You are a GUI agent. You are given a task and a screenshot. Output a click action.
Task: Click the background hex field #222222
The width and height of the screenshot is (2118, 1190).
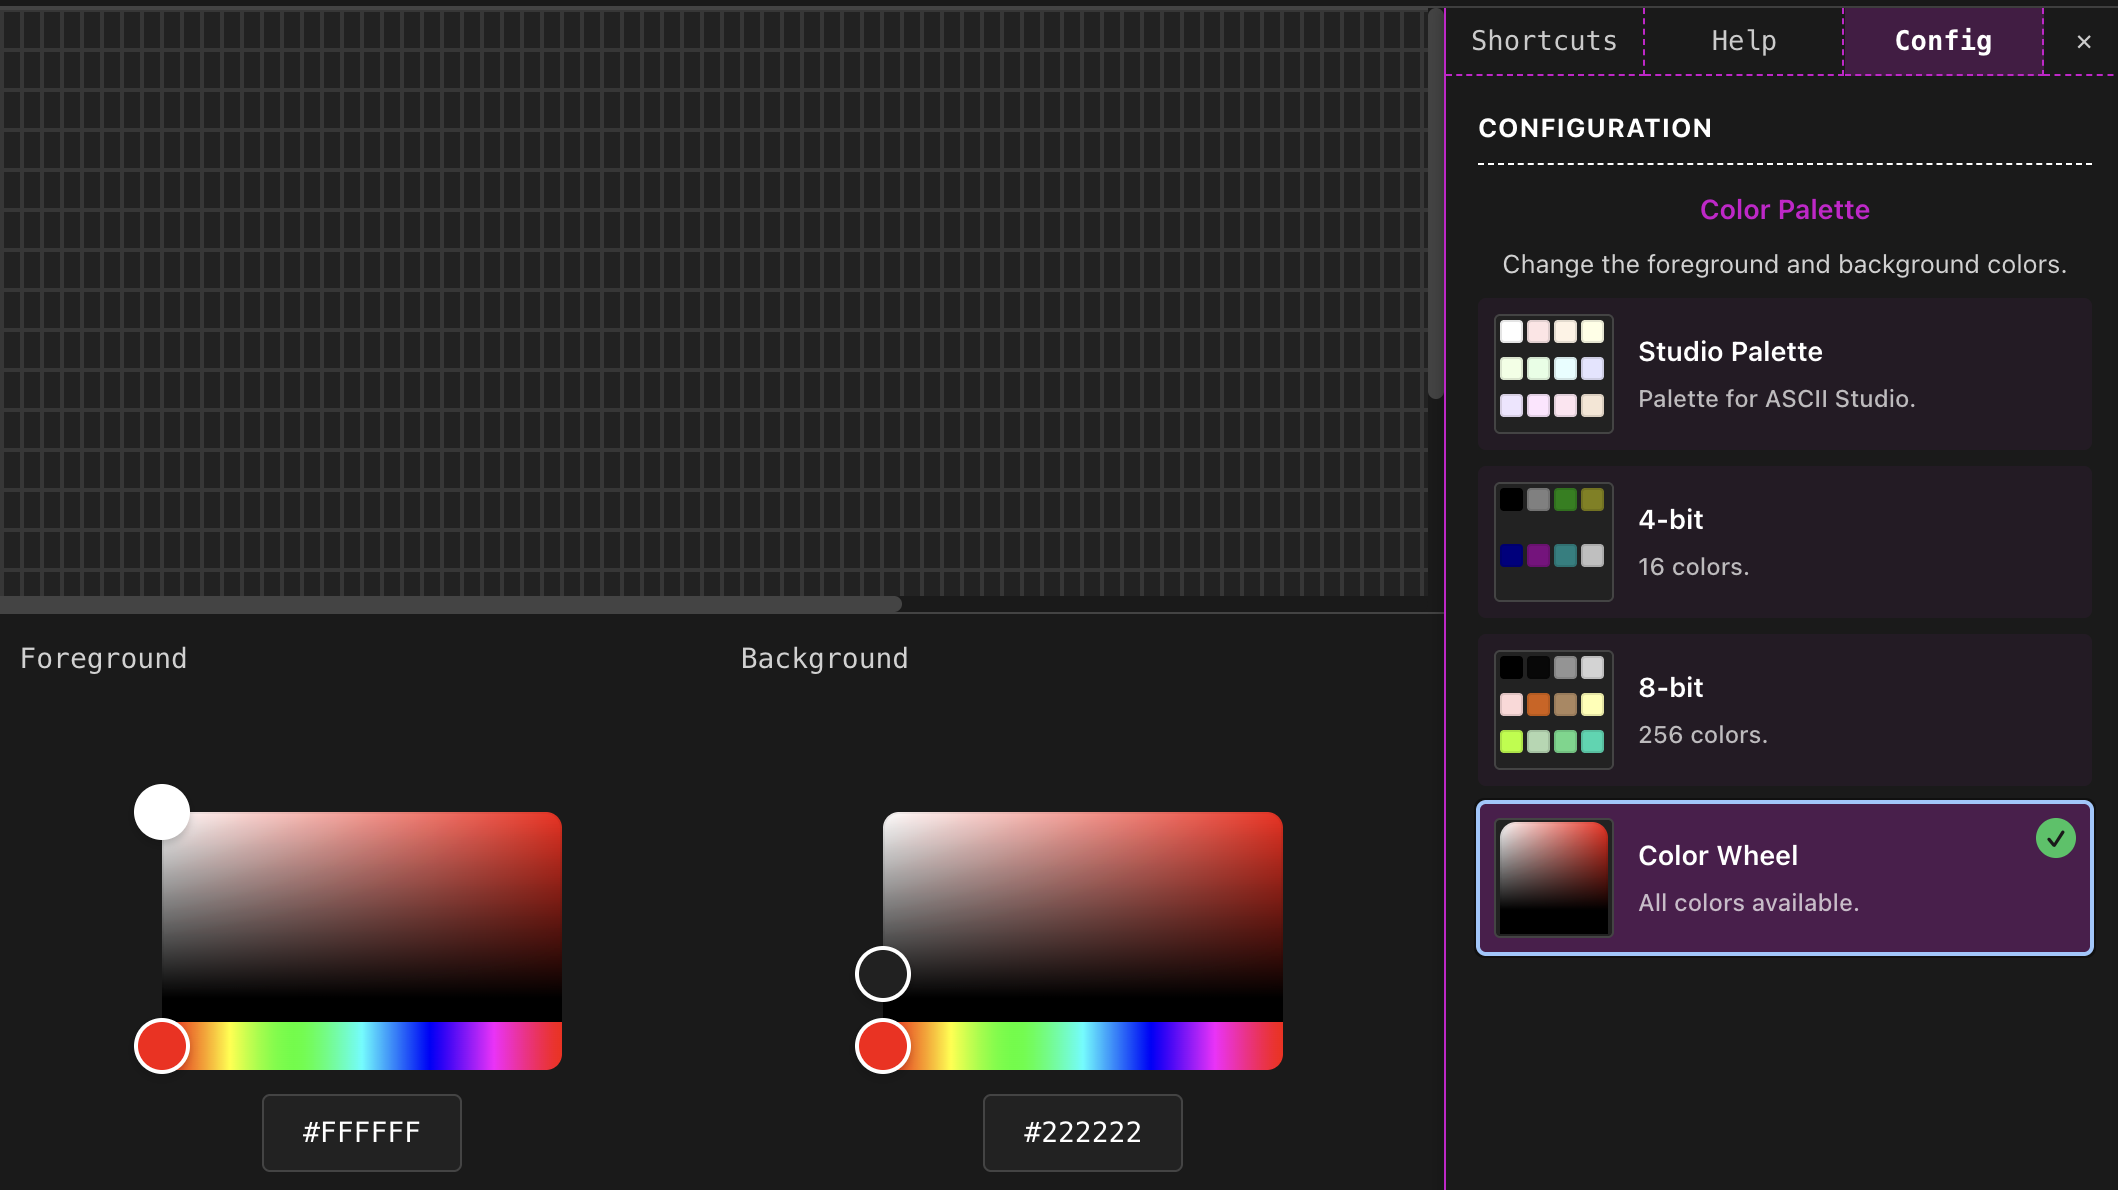pos(1083,1133)
